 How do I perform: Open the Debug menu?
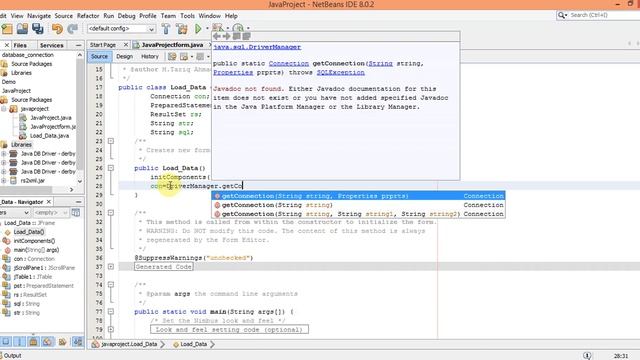pyautogui.click(x=127, y=16)
